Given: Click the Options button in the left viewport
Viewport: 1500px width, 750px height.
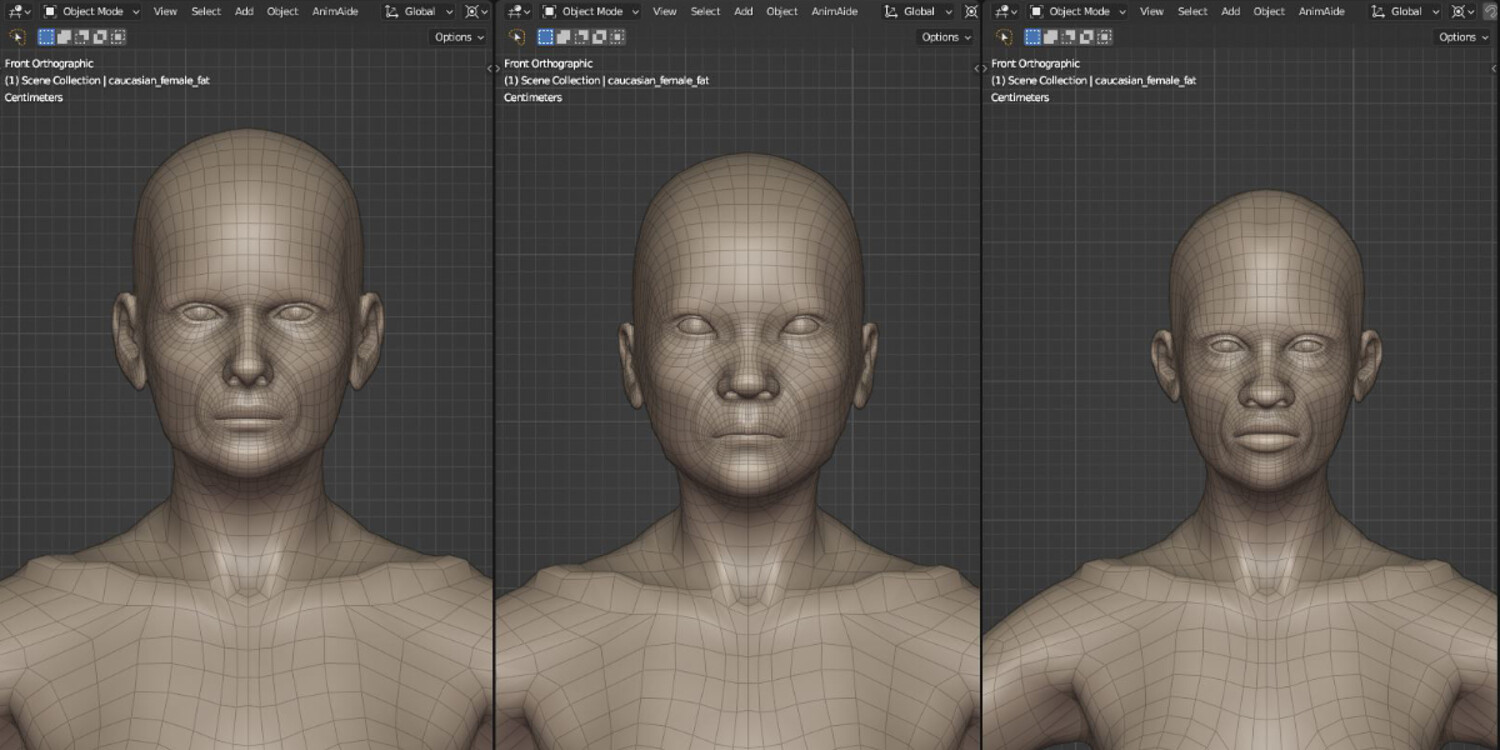Looking at the screenshot, I should click(x=459, y=37).
